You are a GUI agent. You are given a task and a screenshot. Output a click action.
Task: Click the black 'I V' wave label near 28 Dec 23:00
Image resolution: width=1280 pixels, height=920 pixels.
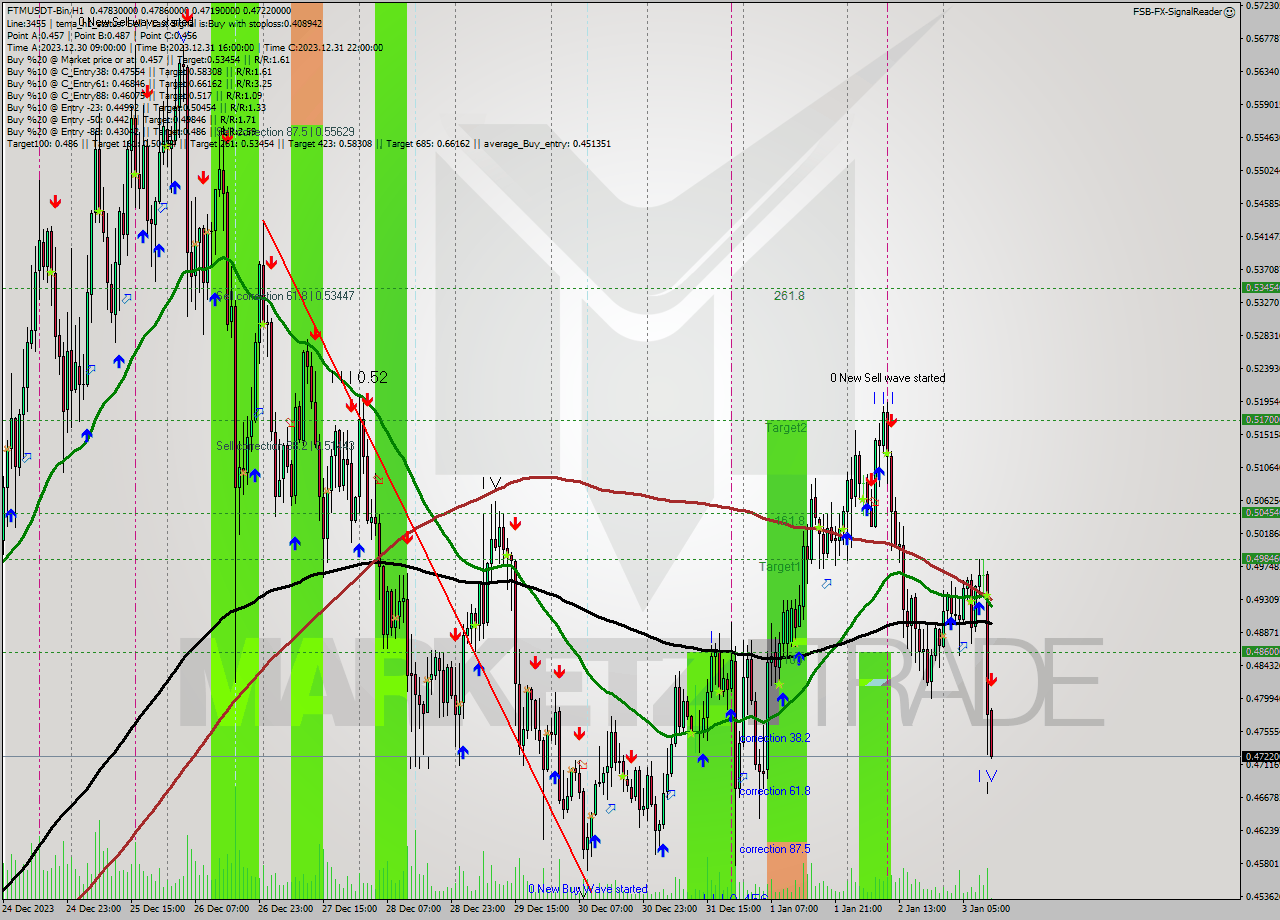tap(490, 484)
